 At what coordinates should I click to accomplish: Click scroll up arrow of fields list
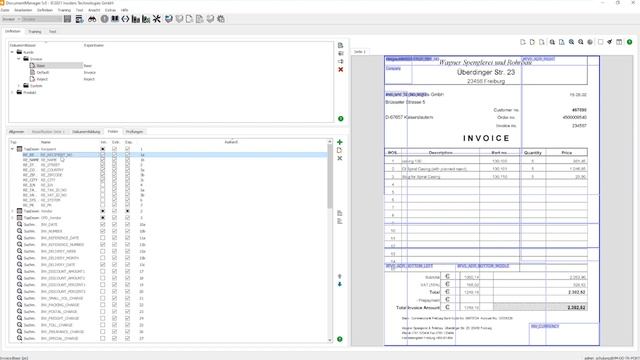(330, 142)
